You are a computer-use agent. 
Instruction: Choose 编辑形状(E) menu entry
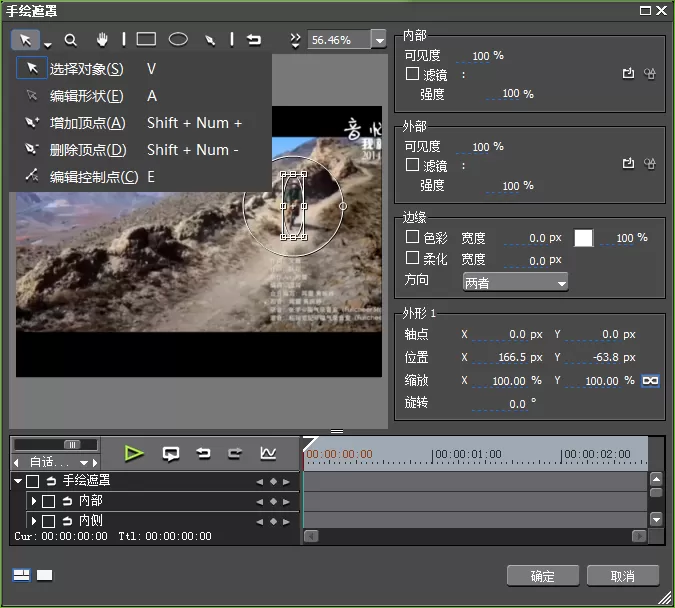pos(142,96)
